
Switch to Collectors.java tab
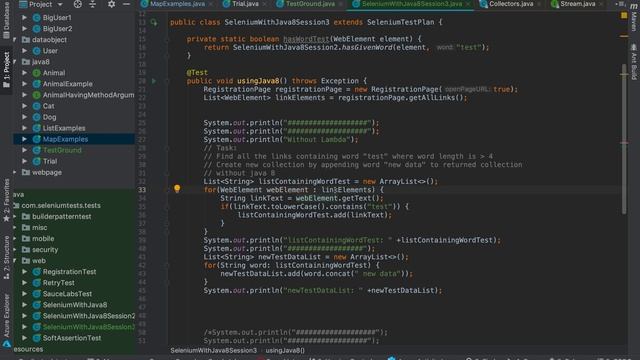(x=511, y=4)
